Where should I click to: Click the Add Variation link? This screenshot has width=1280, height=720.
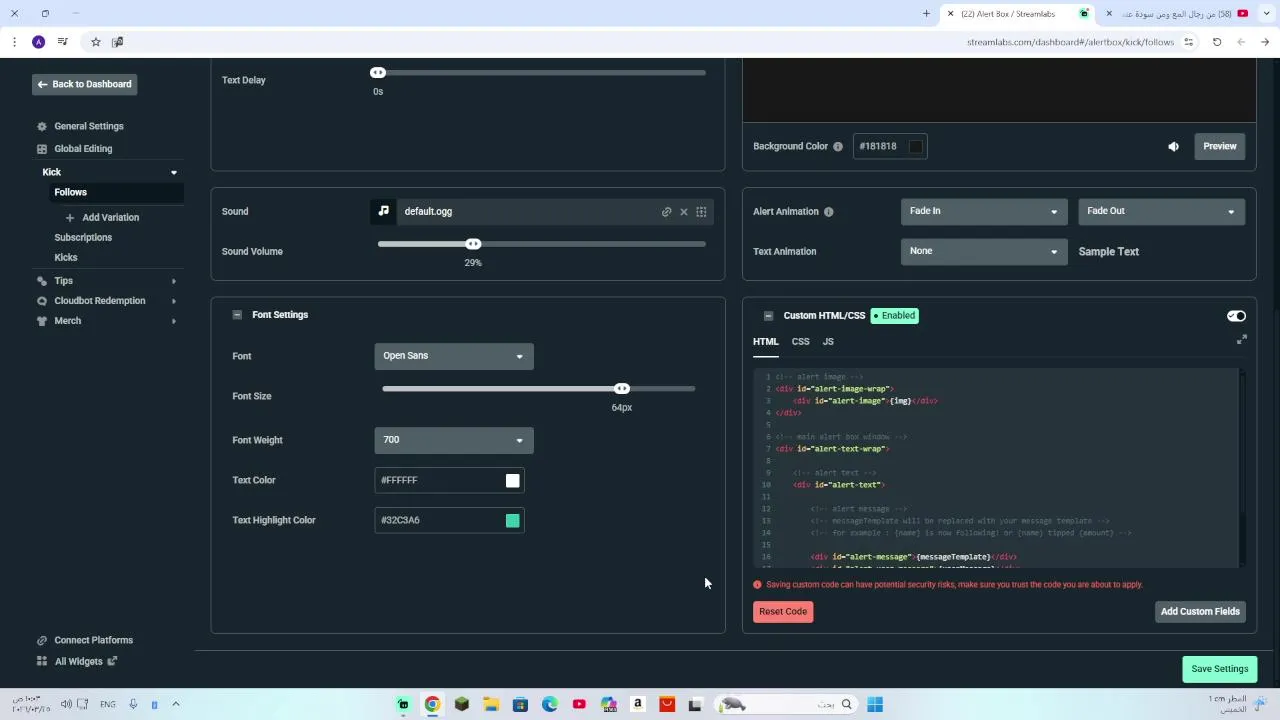(111, 217)
